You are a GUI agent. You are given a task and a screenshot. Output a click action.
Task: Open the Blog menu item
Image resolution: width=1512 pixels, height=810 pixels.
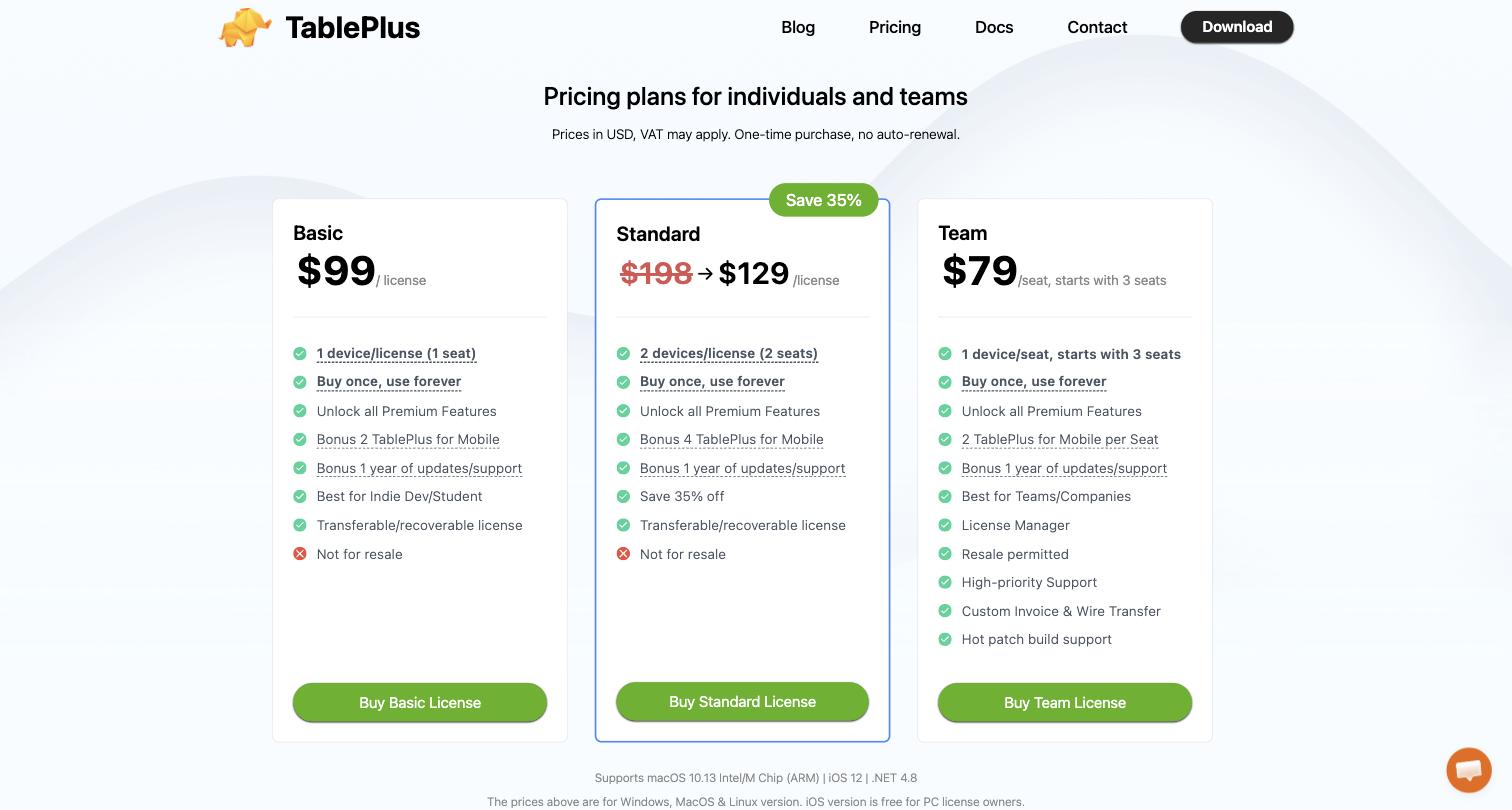(798, 27)
